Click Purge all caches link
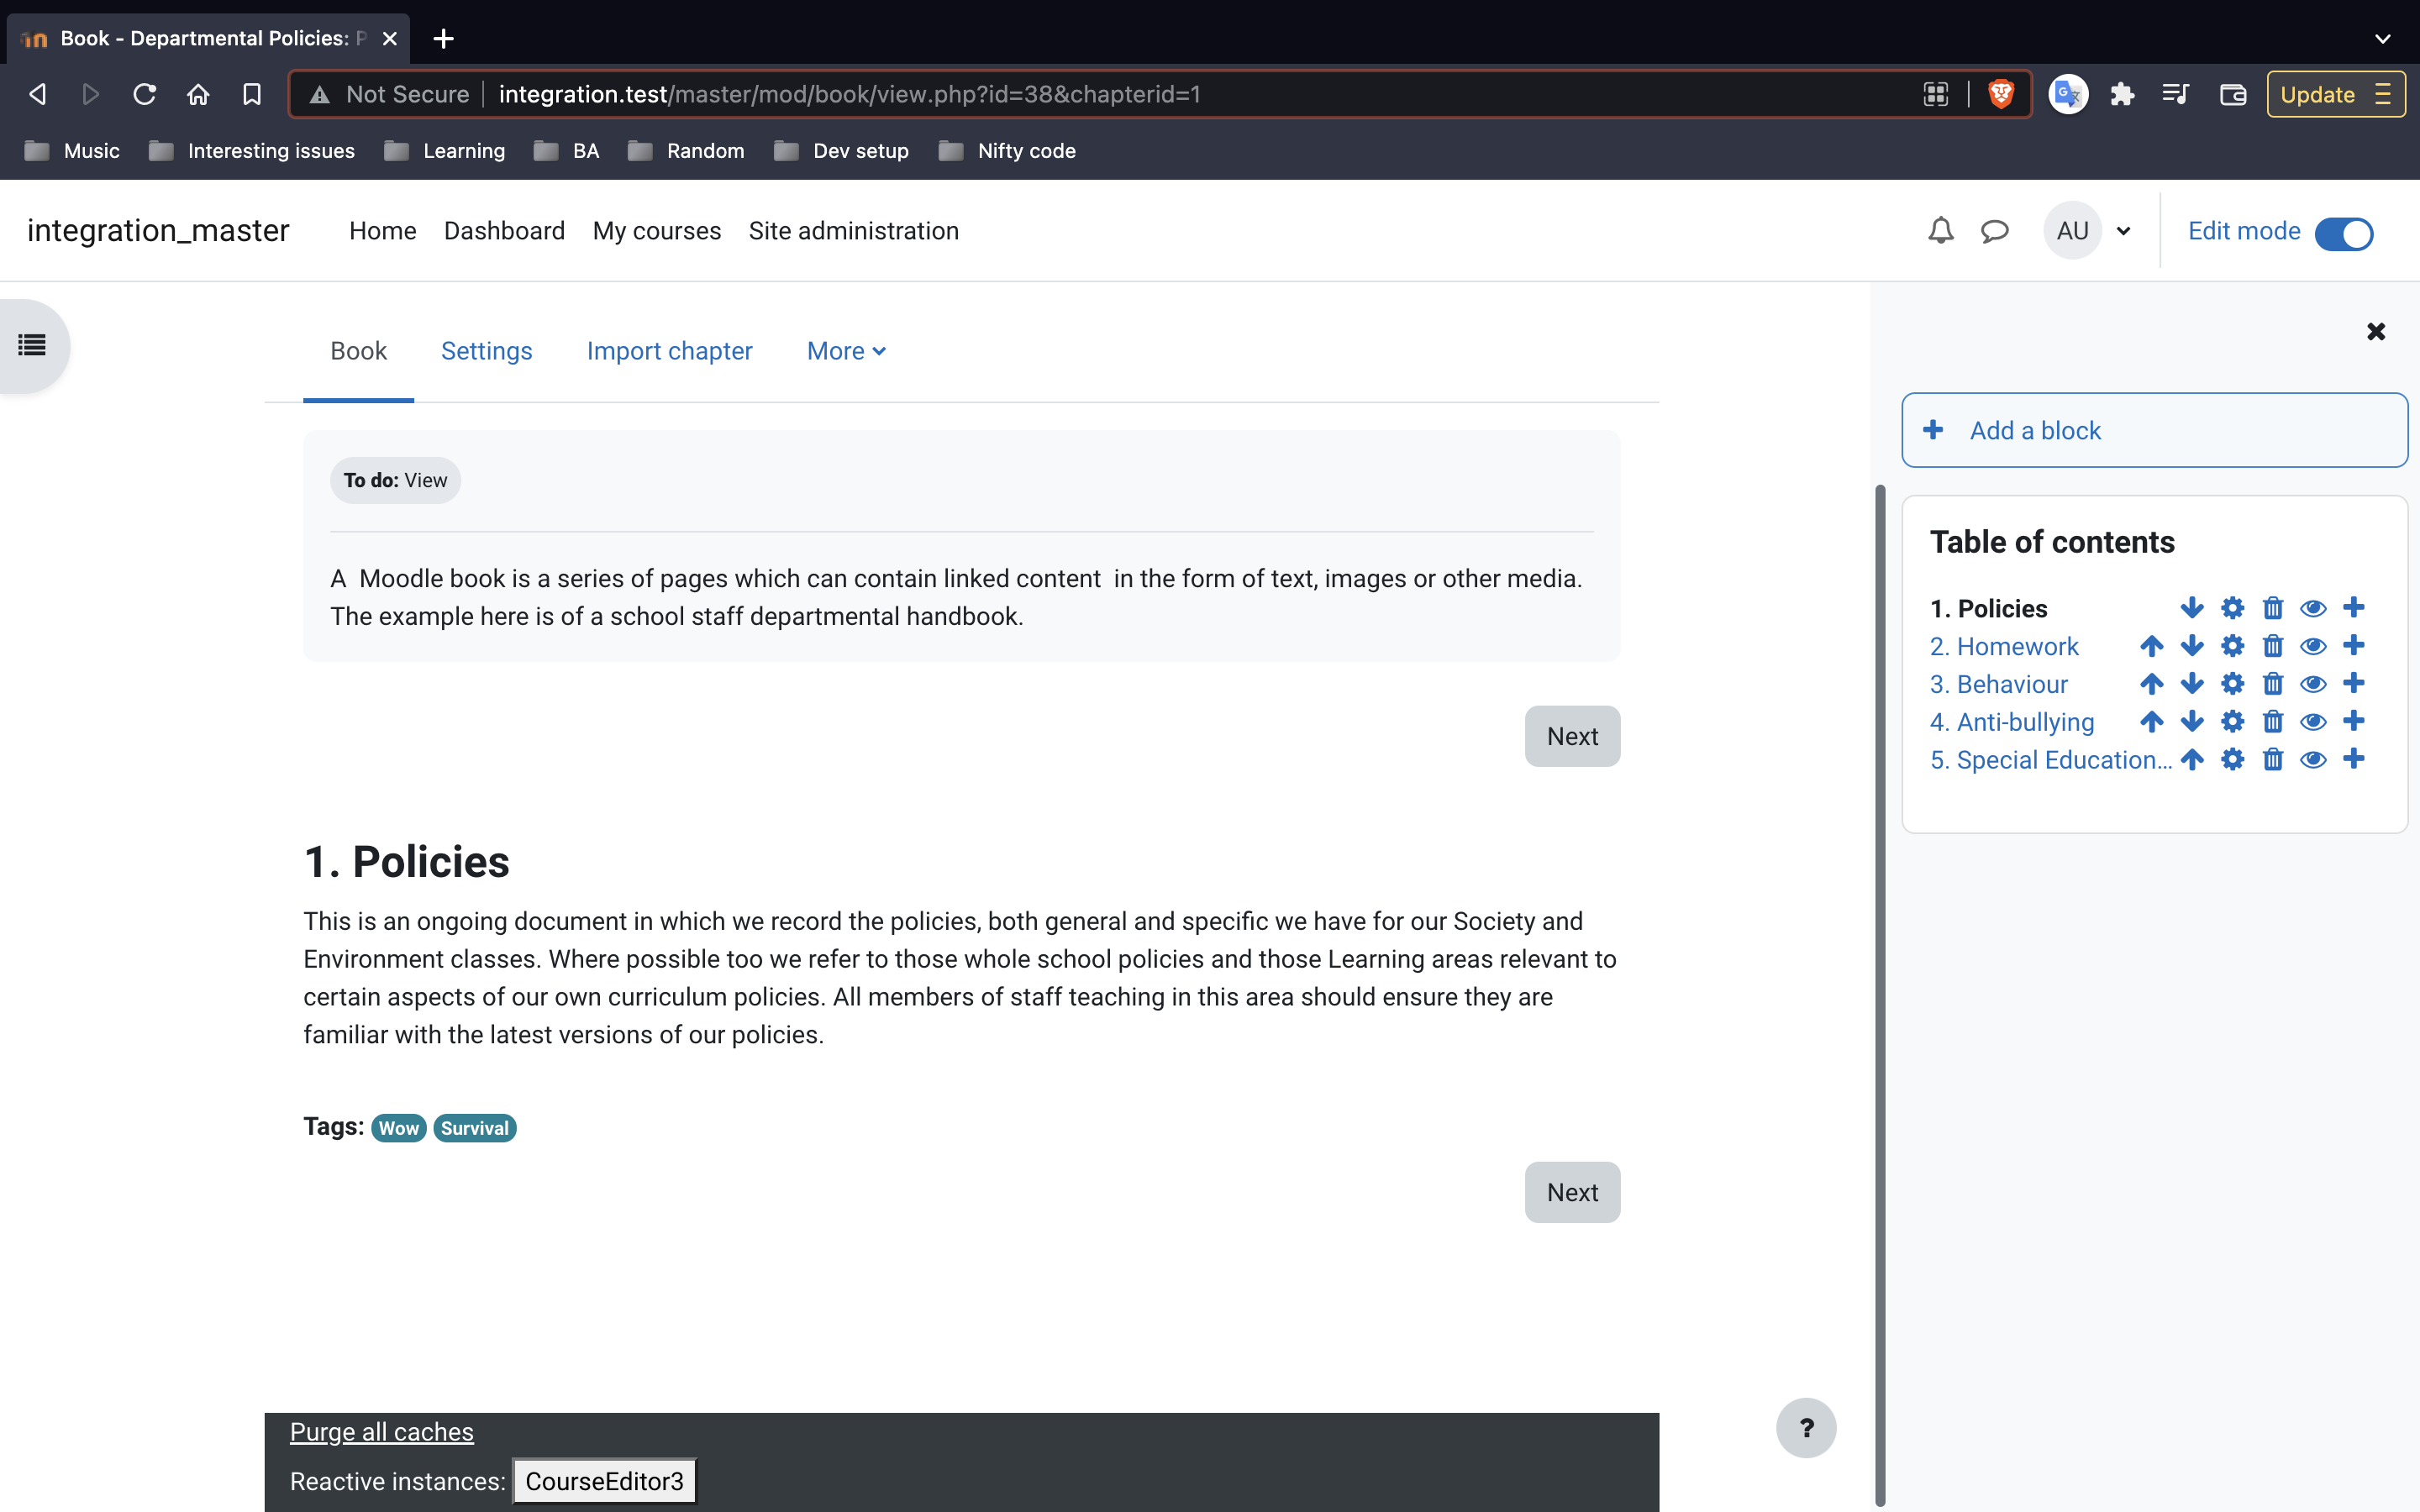Viewport: 2420px width, 1512px height. (381, 1432)
